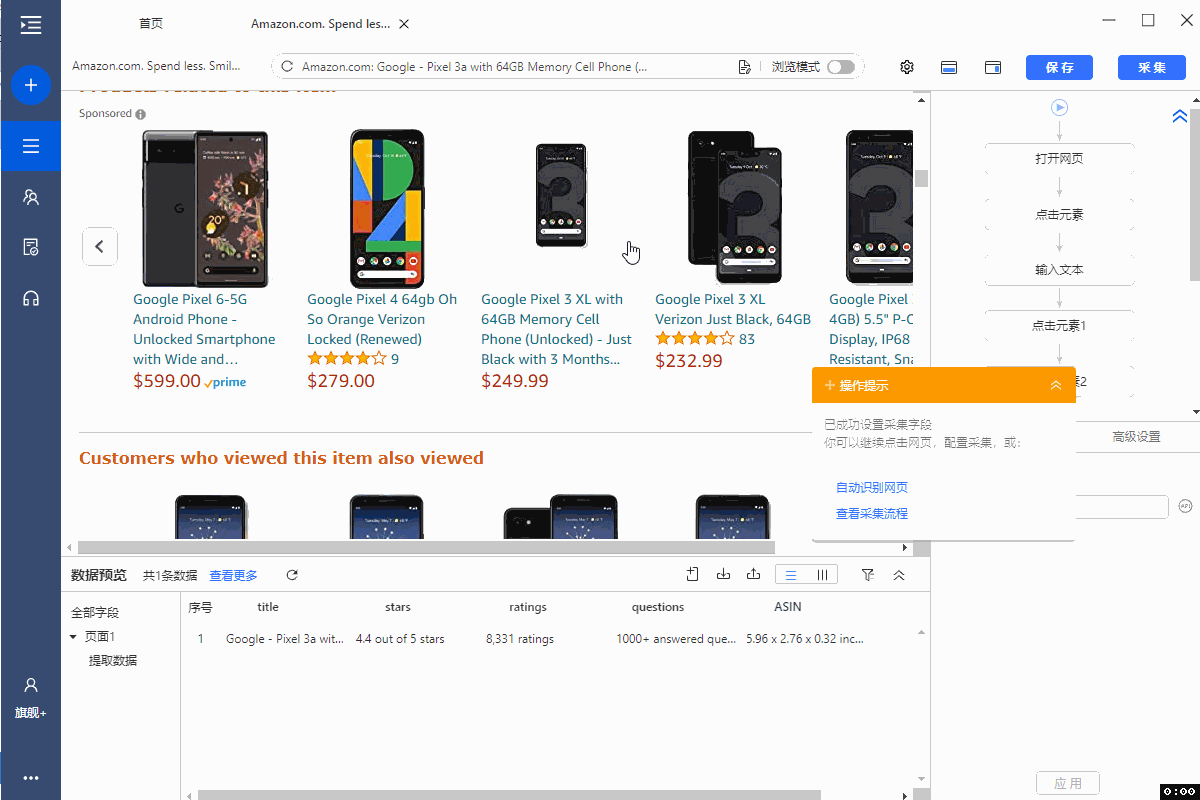Click the export data icon
The width and height of the screenshot is (1200, 800).
tap(754, 574)
